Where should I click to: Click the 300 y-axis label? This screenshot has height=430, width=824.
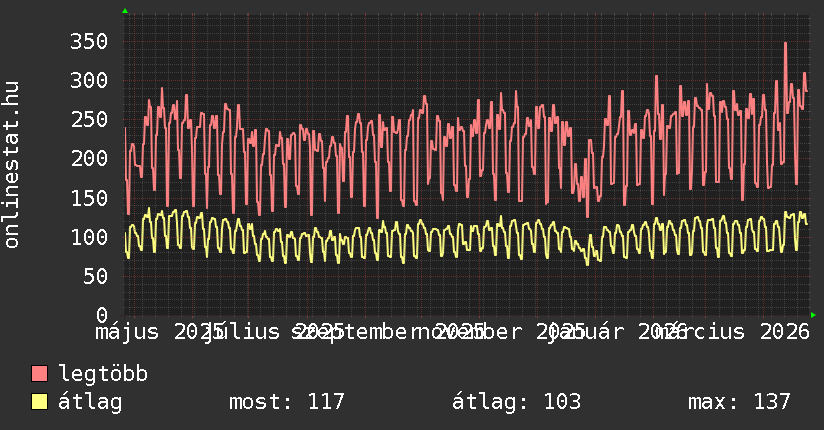[88, 80]
